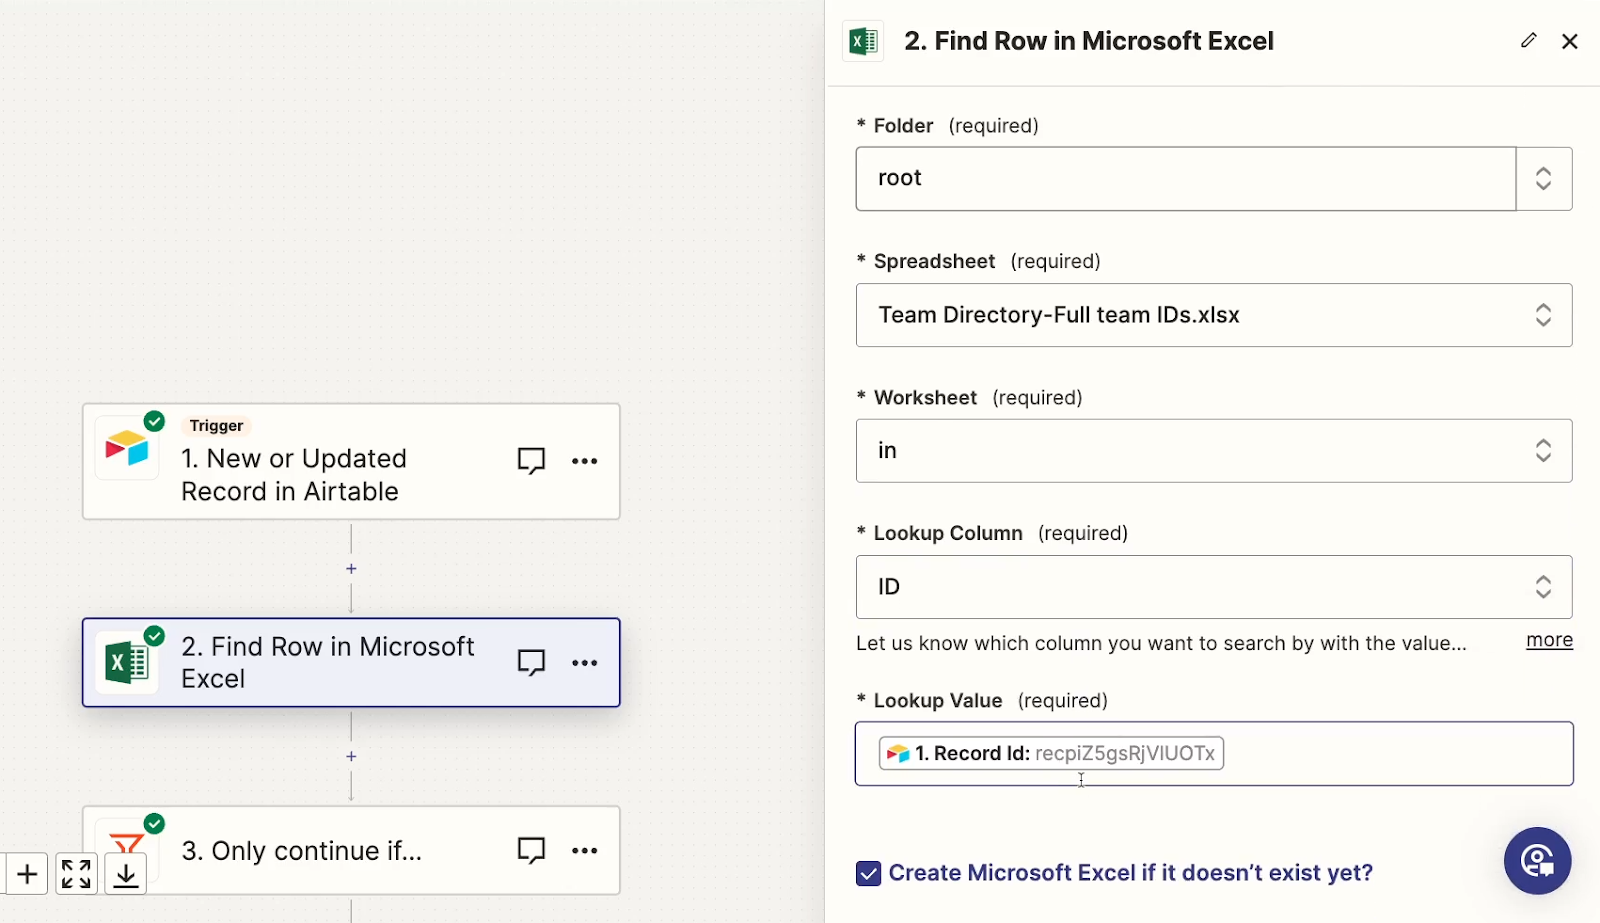The width and height of the screenshot is (1600, 923).
Task: Click the filter icon on step 3
Action: [127, 846]
